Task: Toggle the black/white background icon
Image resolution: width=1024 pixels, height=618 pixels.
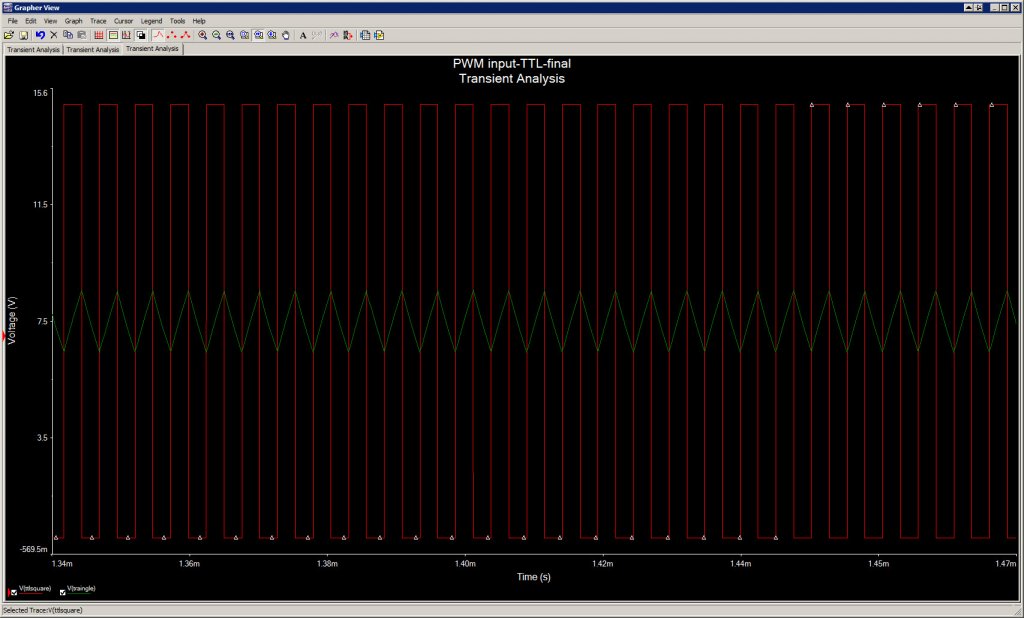Action: 140,35
